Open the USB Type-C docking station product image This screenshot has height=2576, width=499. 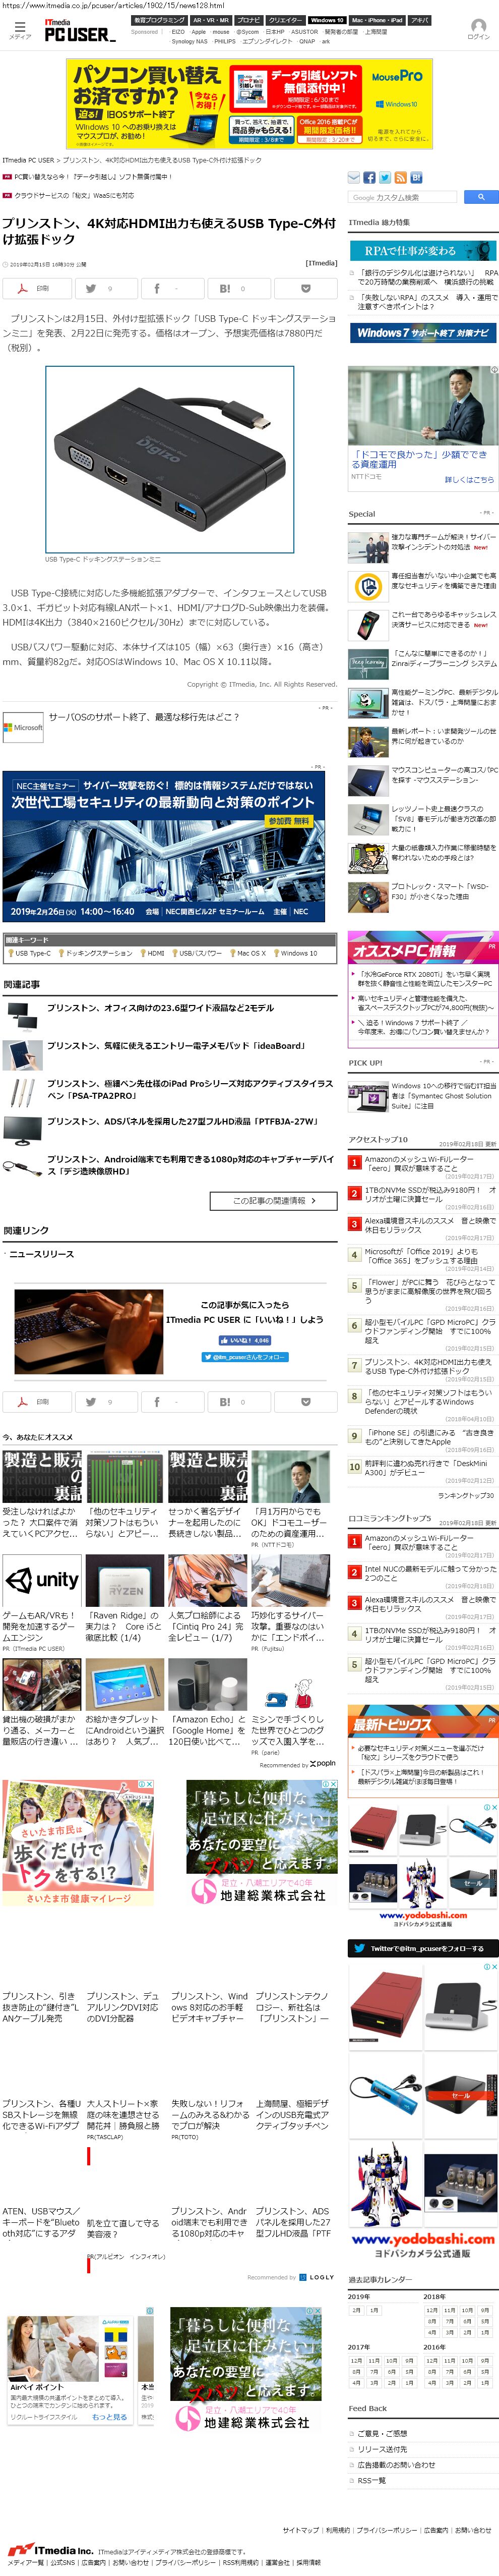(169, 459)
